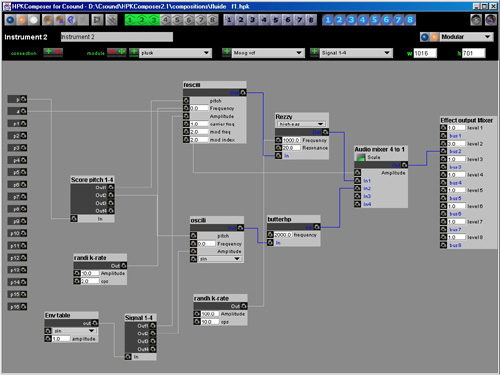Click the orange round button in top toolbar
Image resolution: width=500 pixels, height=375 pixels.
[22, 20]
